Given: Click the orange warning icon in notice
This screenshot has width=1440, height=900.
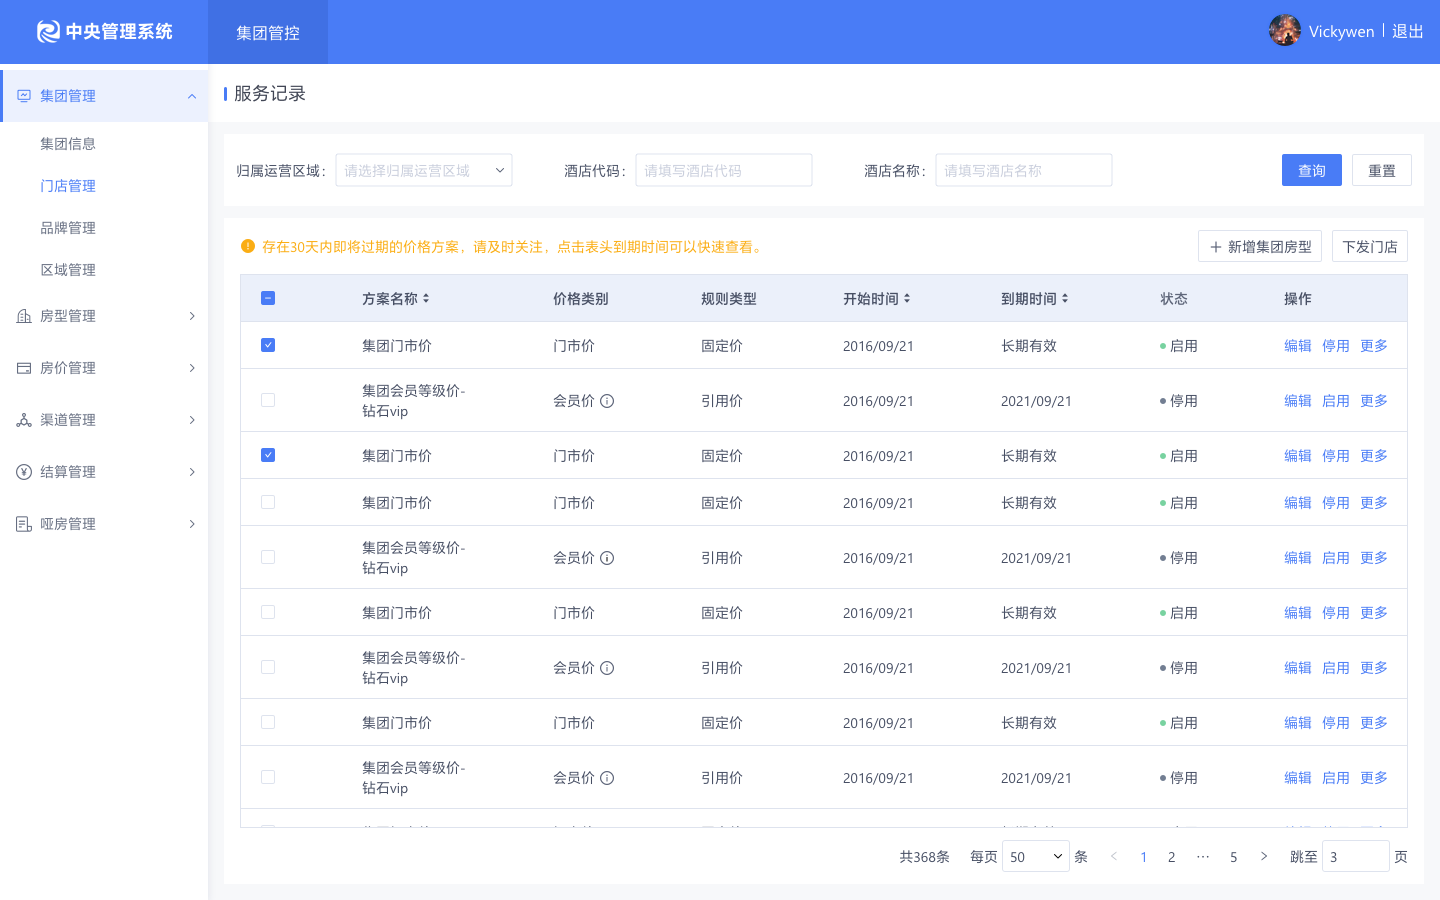Looking at the screenshot, I should point(248,246).
